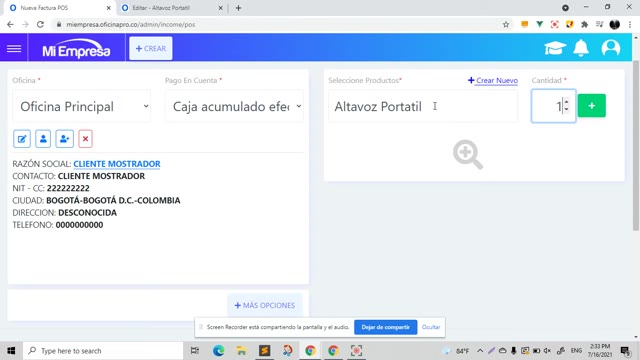The height and width of the screenshot is (360, 640).
Task: Open the hamburger navigation menu
Action: click(x=14, y=49)
